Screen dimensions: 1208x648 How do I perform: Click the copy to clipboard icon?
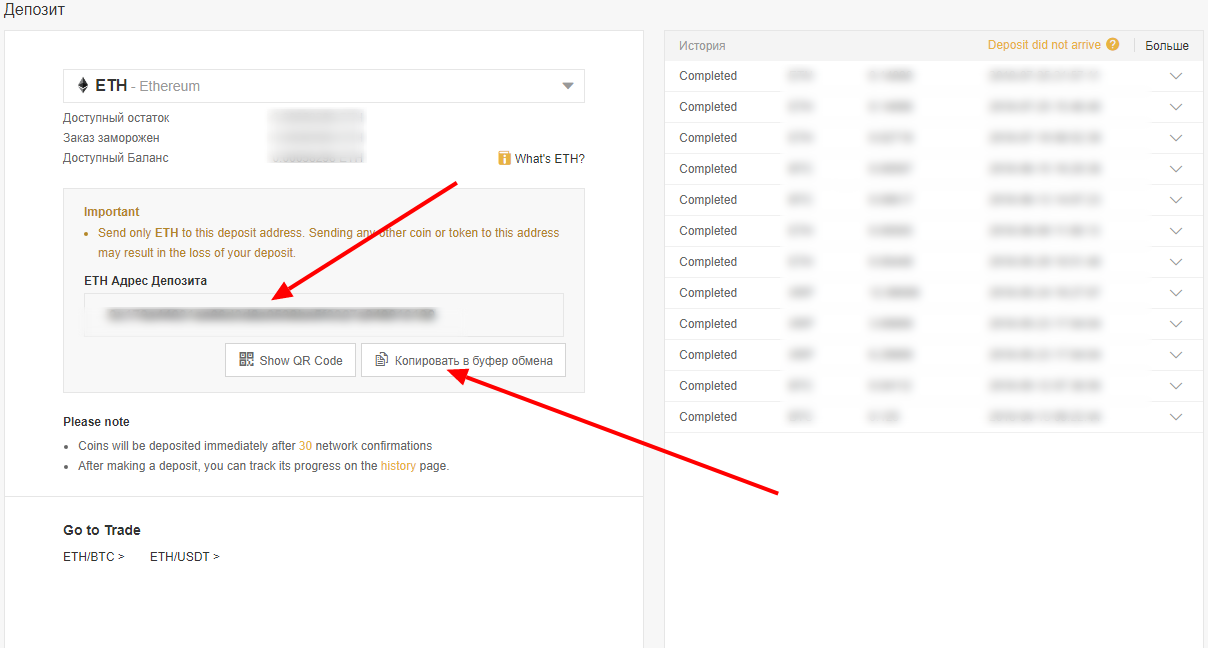click(x=381, y=360)
